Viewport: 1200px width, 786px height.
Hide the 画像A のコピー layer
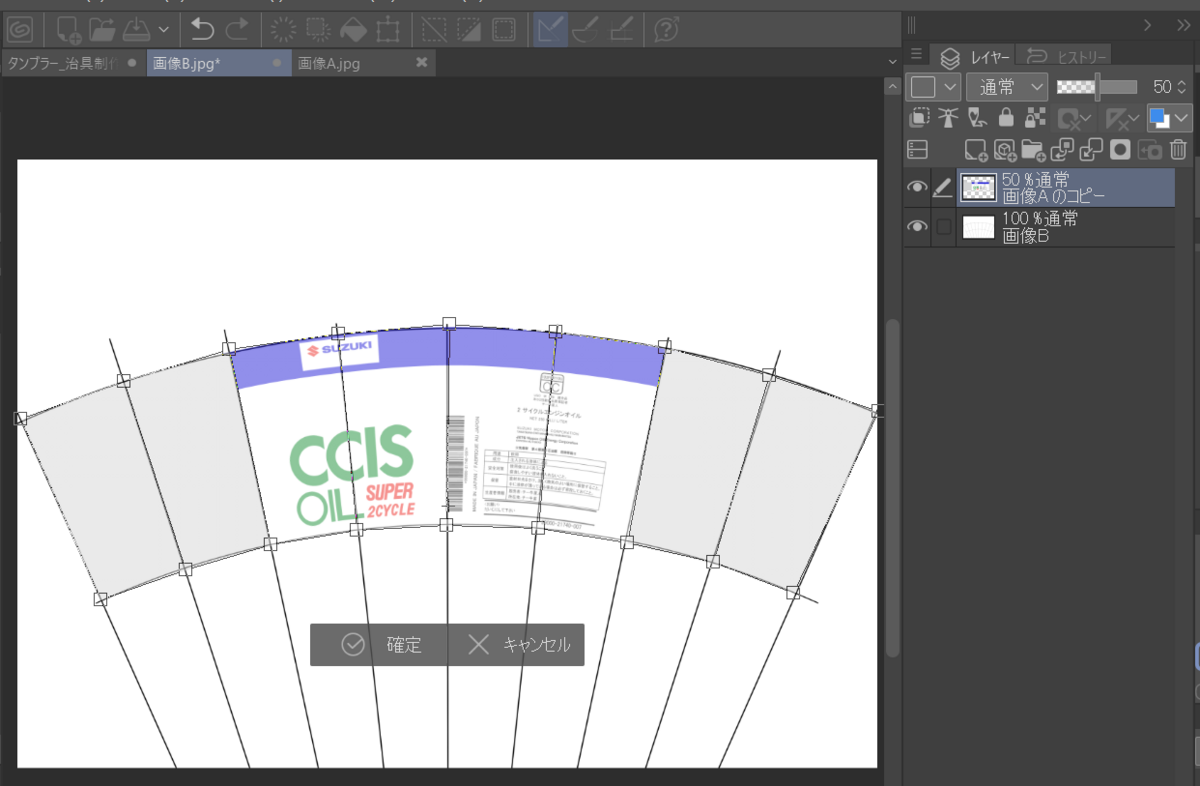pos(917,187)
